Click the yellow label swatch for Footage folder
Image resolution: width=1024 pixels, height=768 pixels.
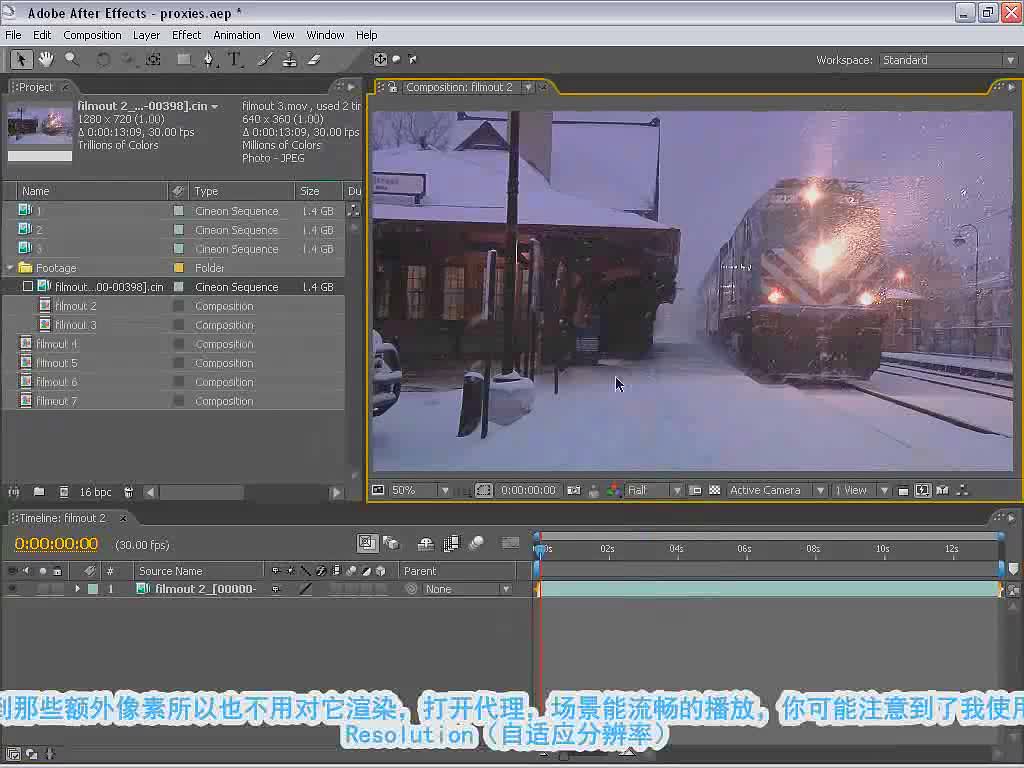tap(178, 268)
